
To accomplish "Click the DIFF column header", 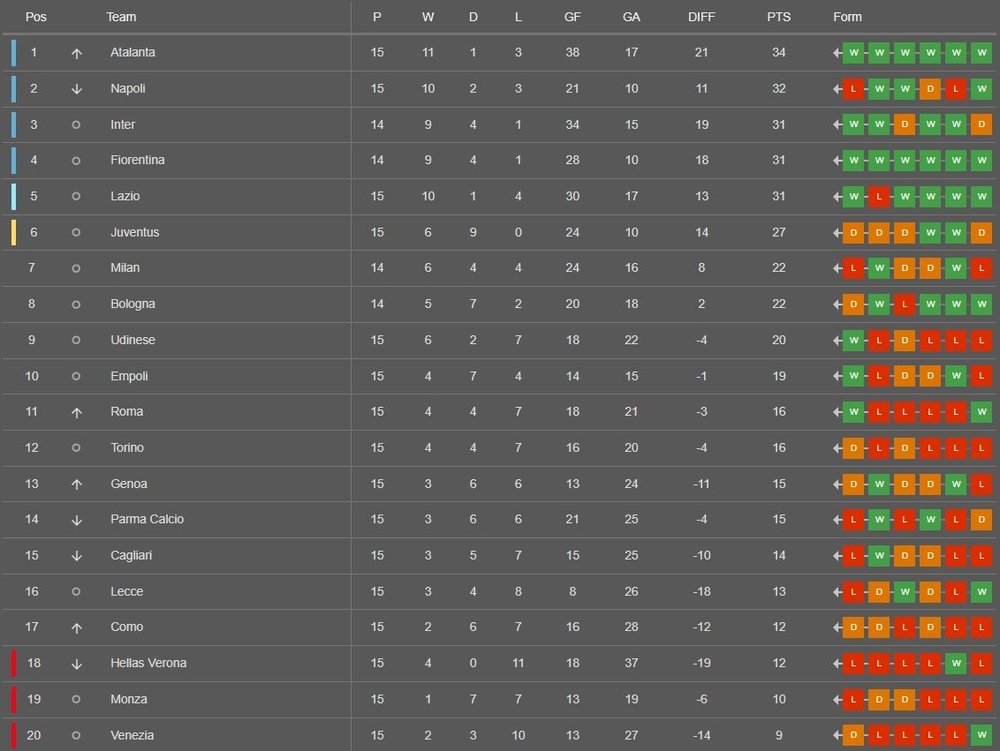I will (x=702, y=17).
